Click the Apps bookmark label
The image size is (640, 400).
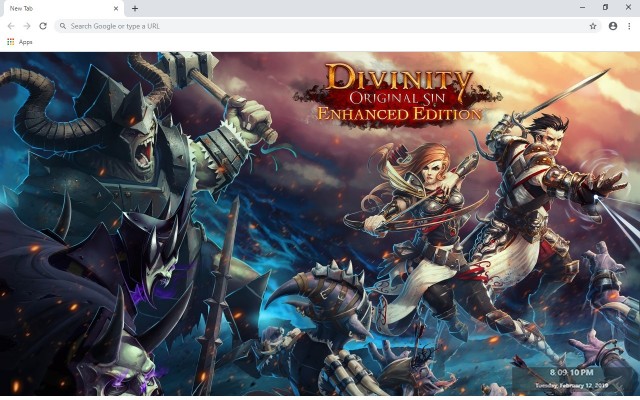click(25, 42)
